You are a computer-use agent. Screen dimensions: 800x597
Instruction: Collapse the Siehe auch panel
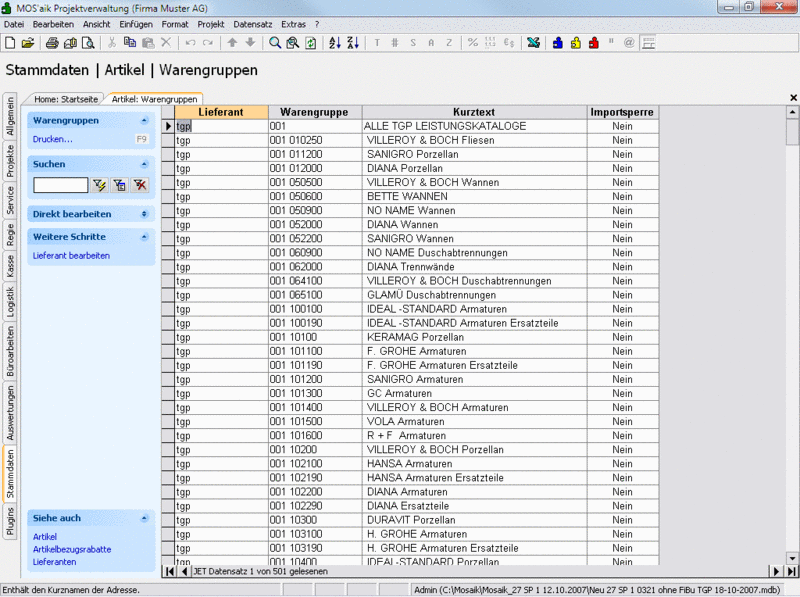click(144, 518)
